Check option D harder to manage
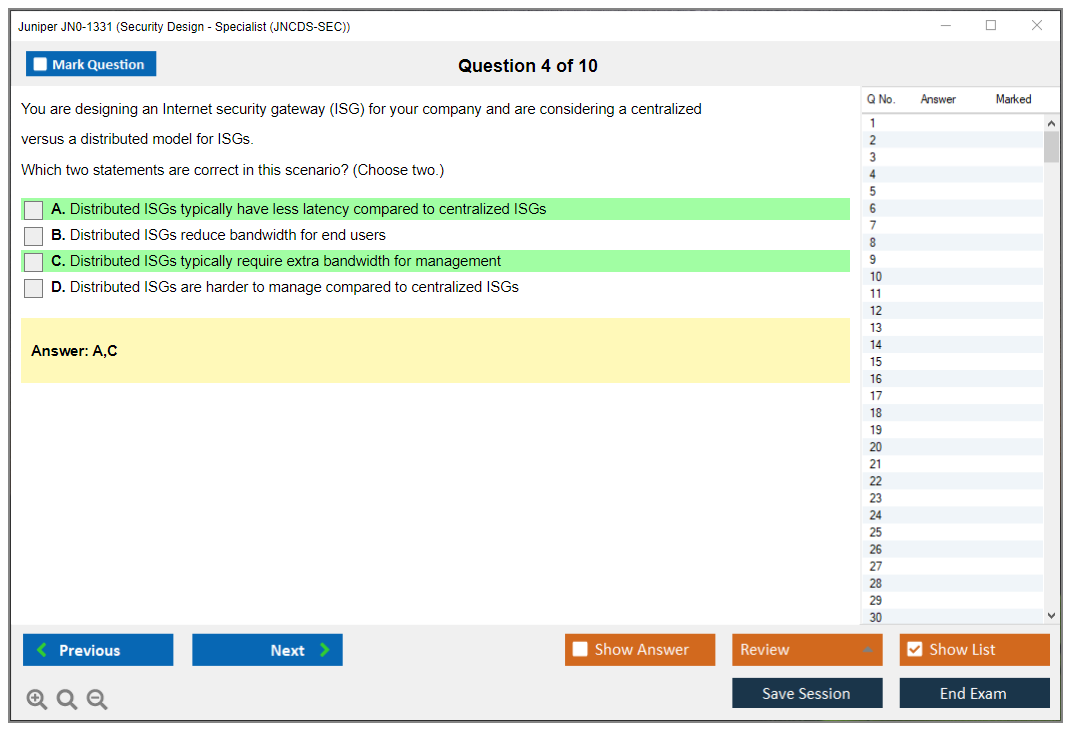 33,288
